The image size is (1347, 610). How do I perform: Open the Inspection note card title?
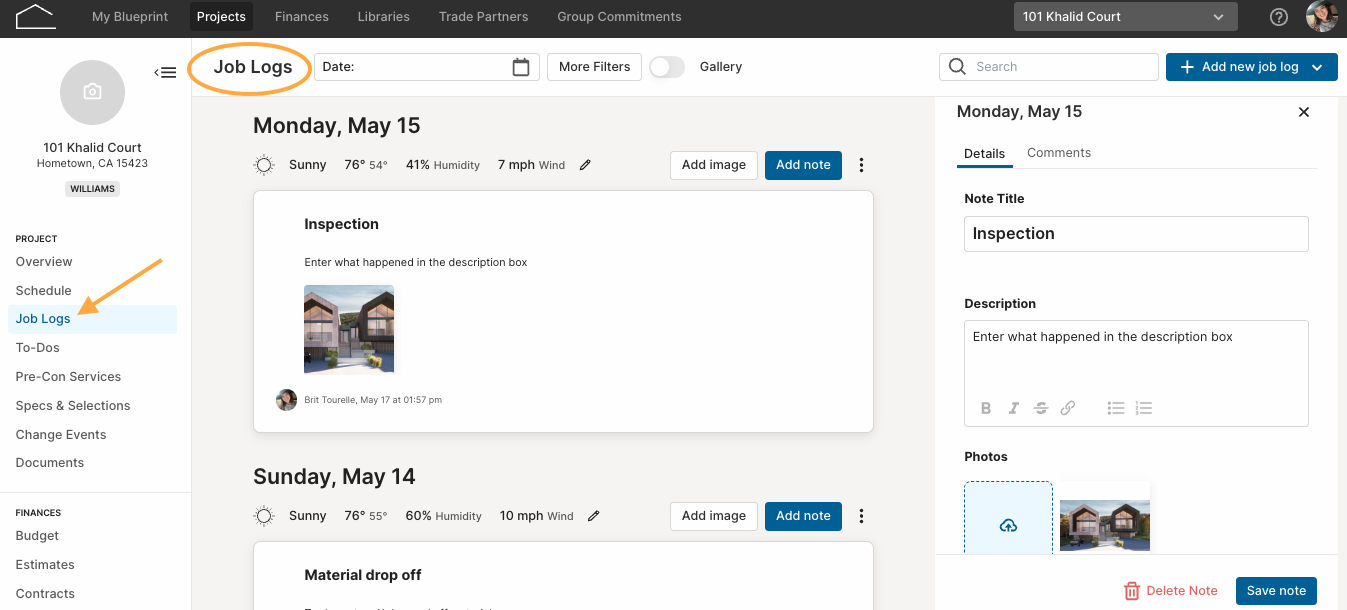tap(341, 224)
